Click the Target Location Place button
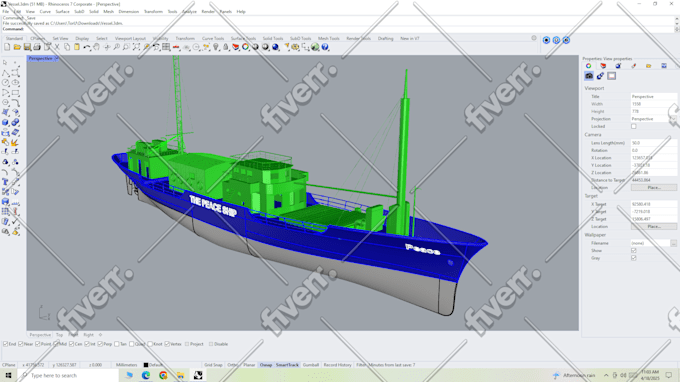 tap(654, 226)
